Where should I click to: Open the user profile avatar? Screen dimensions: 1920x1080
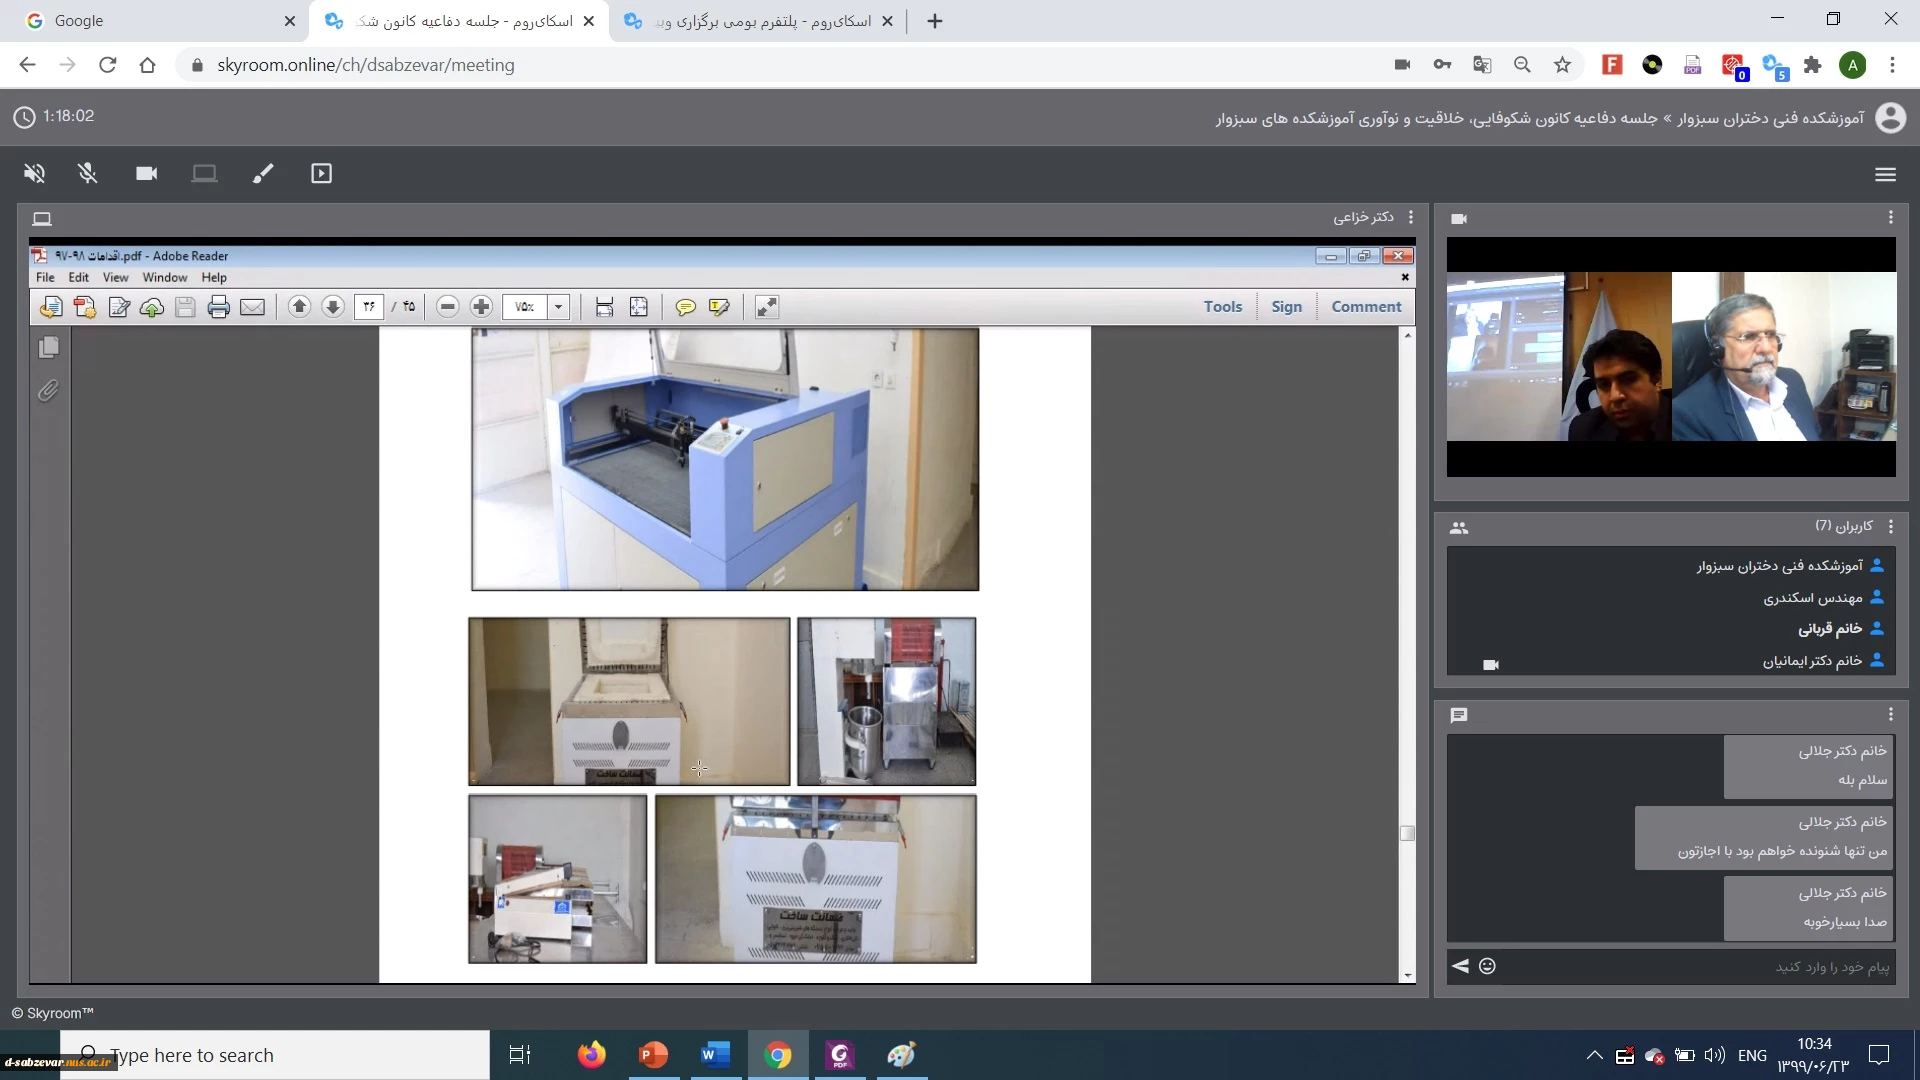click(x=1890, y=118)
